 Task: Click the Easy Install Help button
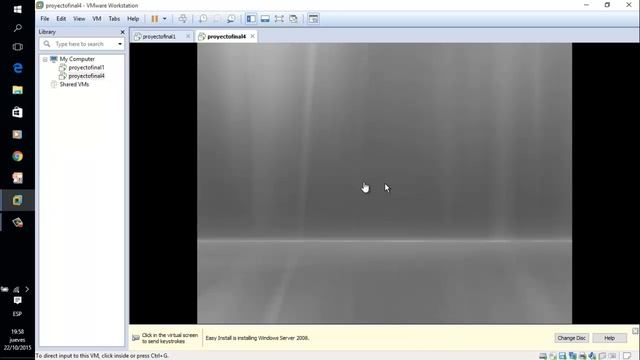(x=609, y=338)
